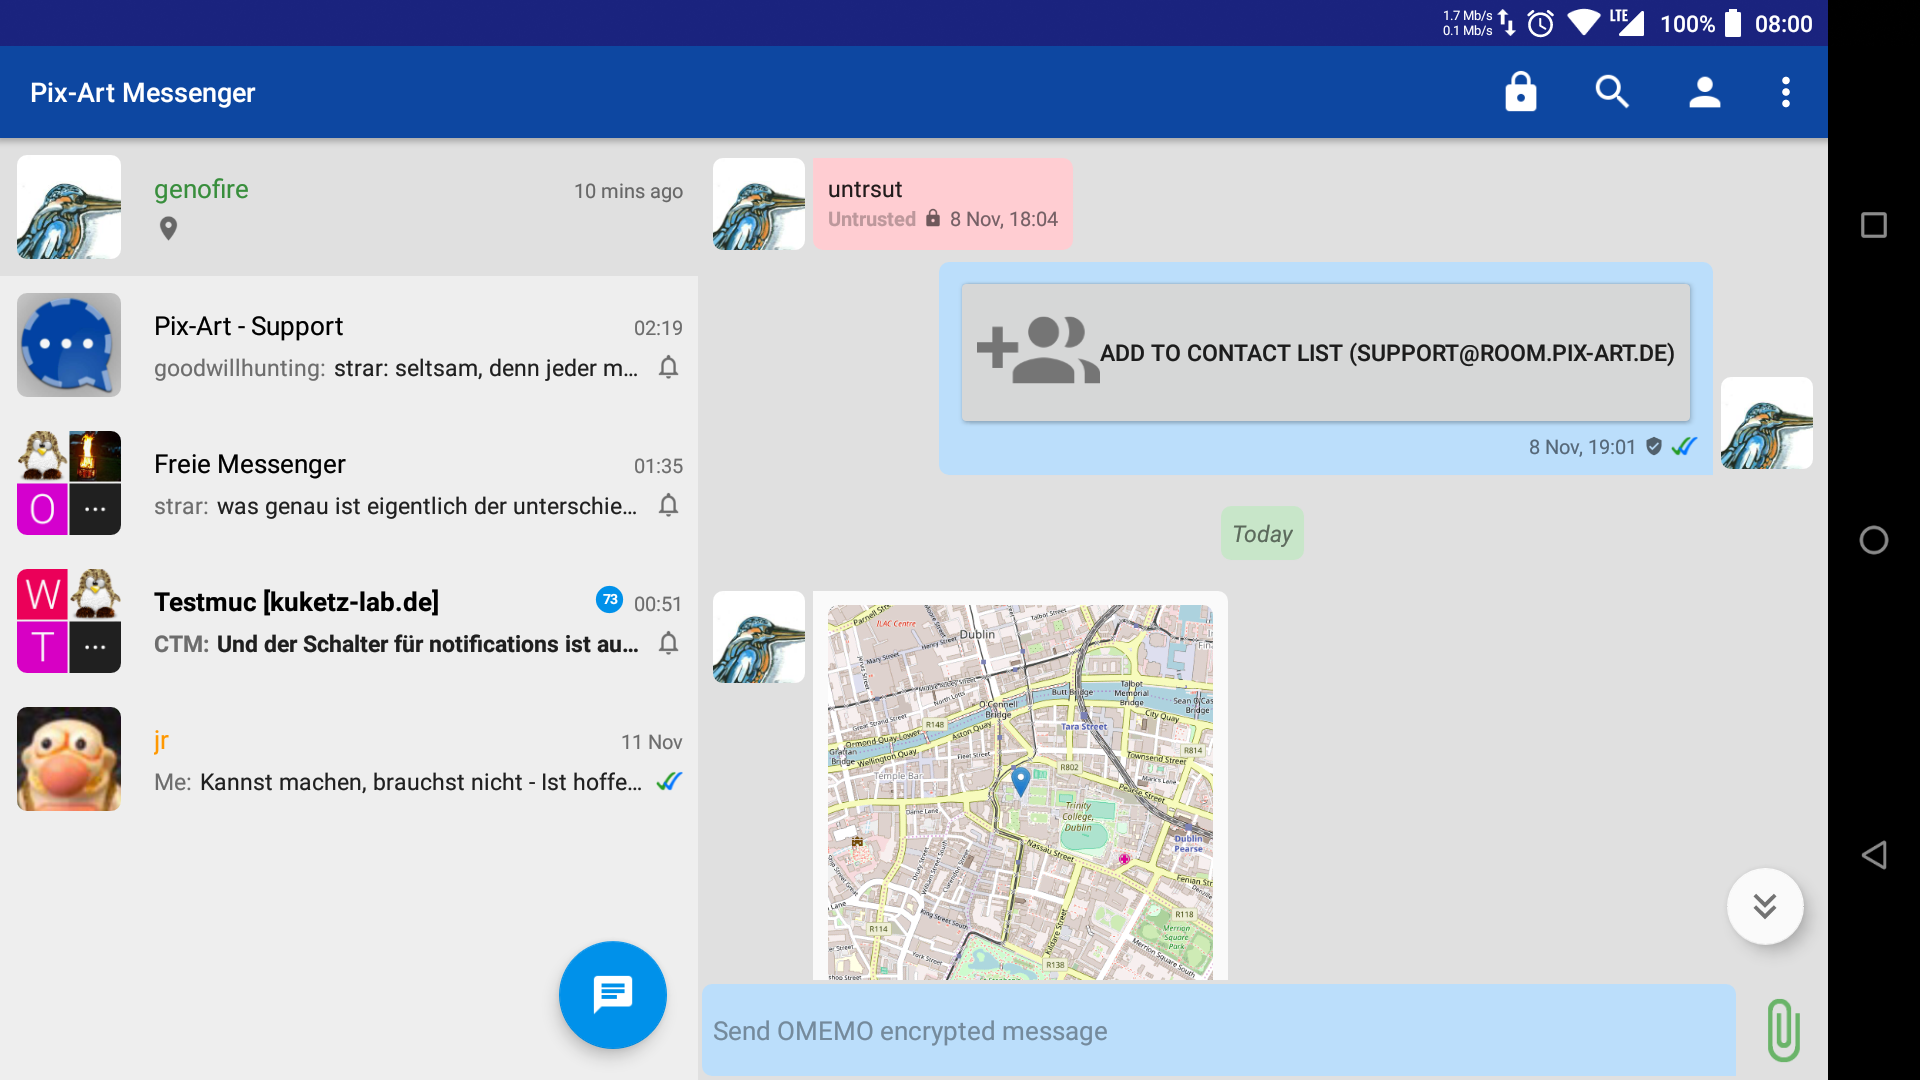Toggle notifications bell for Pix-Art - Support
Screen dimensions: 1920x1080
pyautogui.click(x=669, y=368)
